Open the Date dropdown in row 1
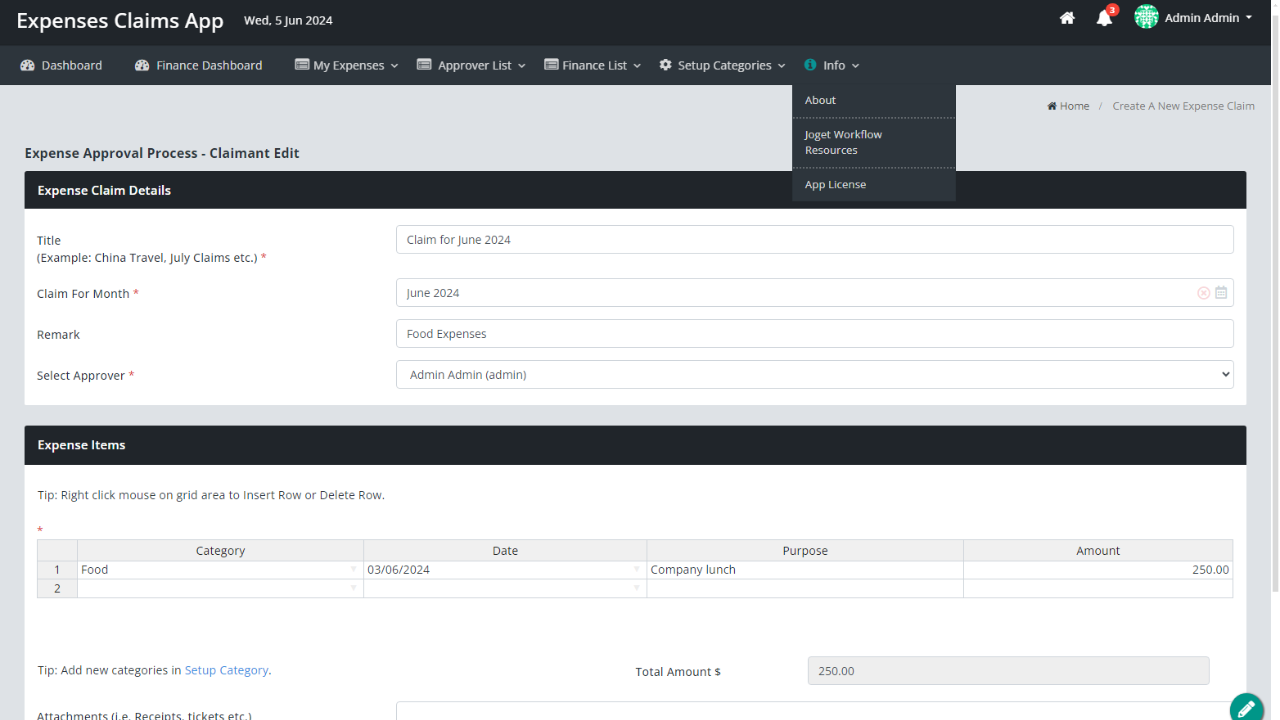This screenshot has height=720, width=1280. pyautogui.click(x=637, y=570)
